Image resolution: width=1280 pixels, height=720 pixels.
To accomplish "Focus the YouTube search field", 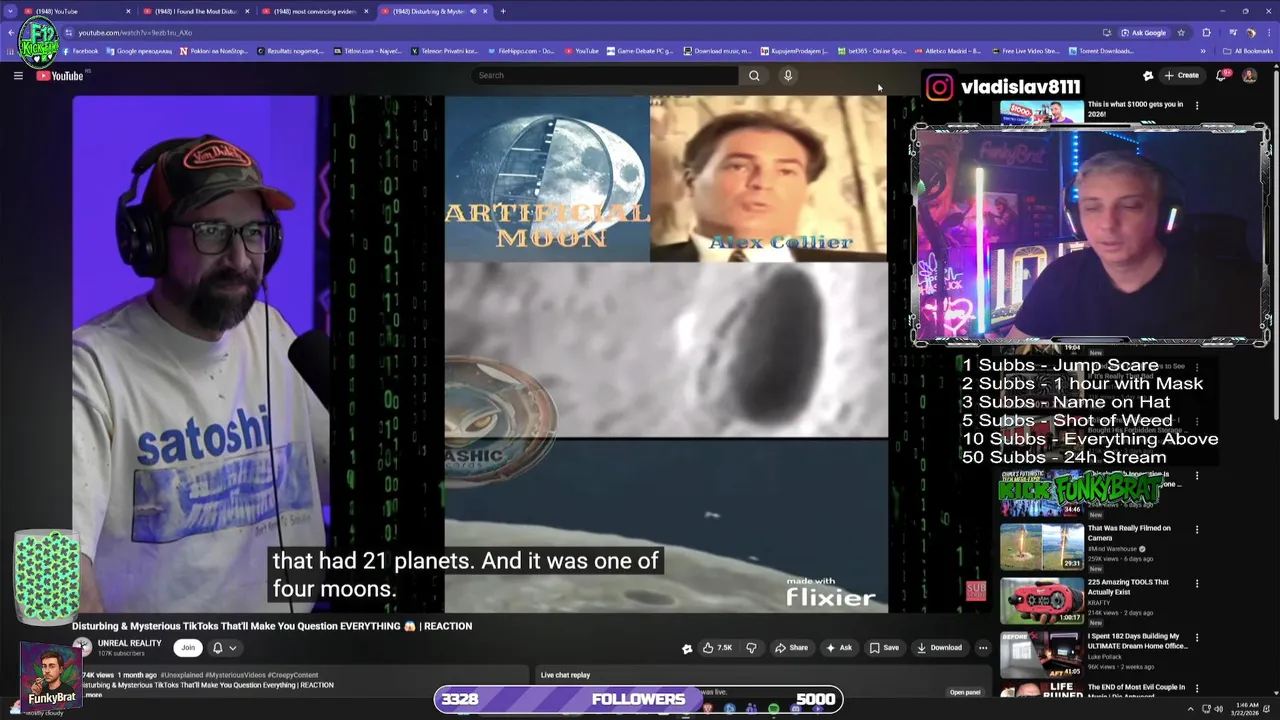I will tap(605, 75).
